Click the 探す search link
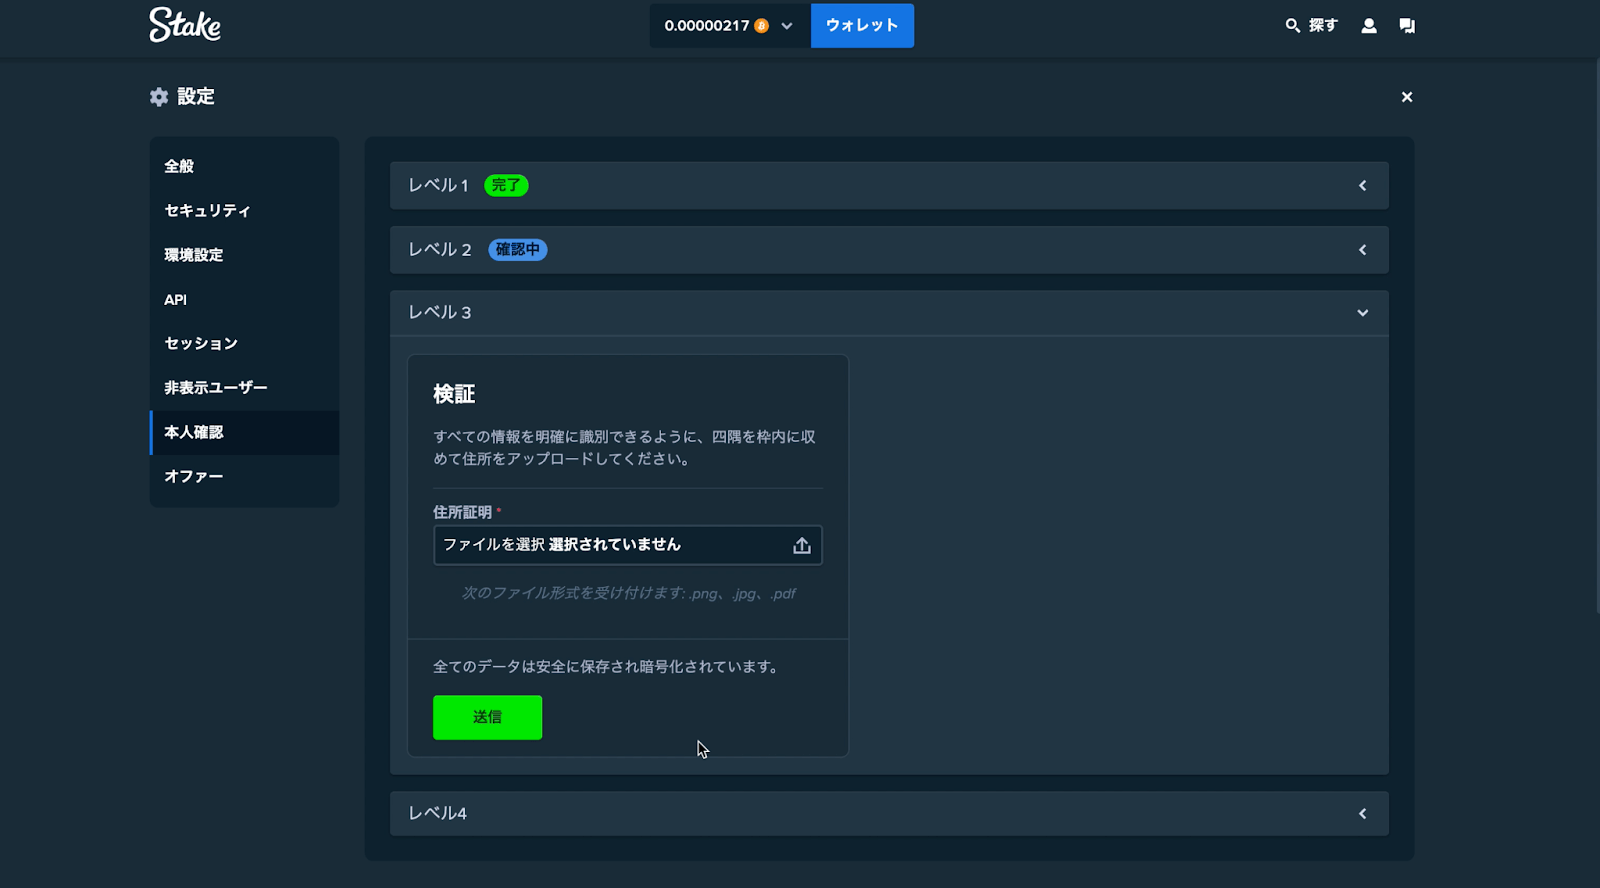This screenshot has width=1600, height=888. coord(1323,25)
